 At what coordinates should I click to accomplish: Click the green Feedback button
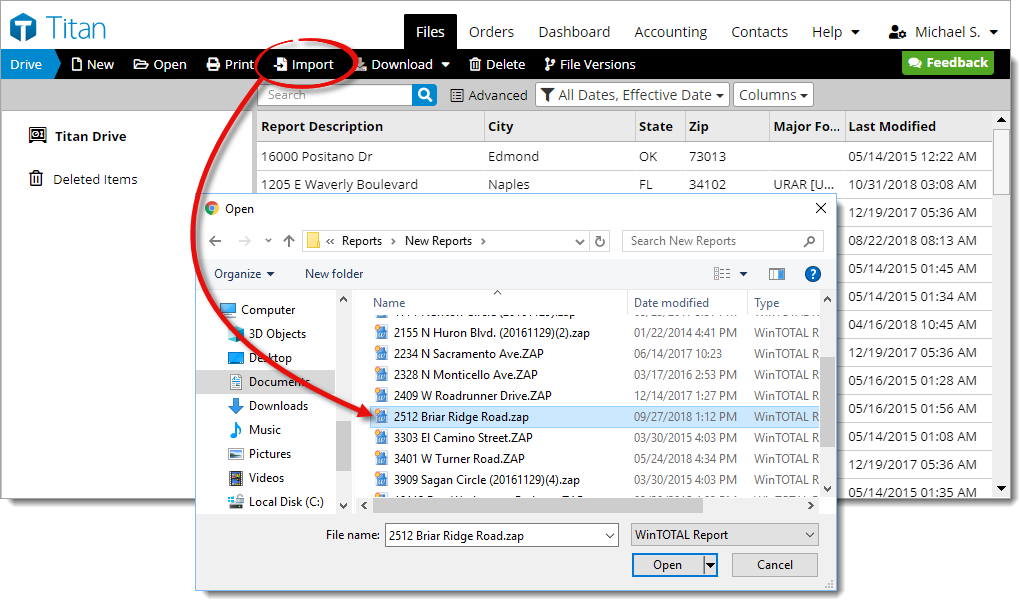point(946,63)
